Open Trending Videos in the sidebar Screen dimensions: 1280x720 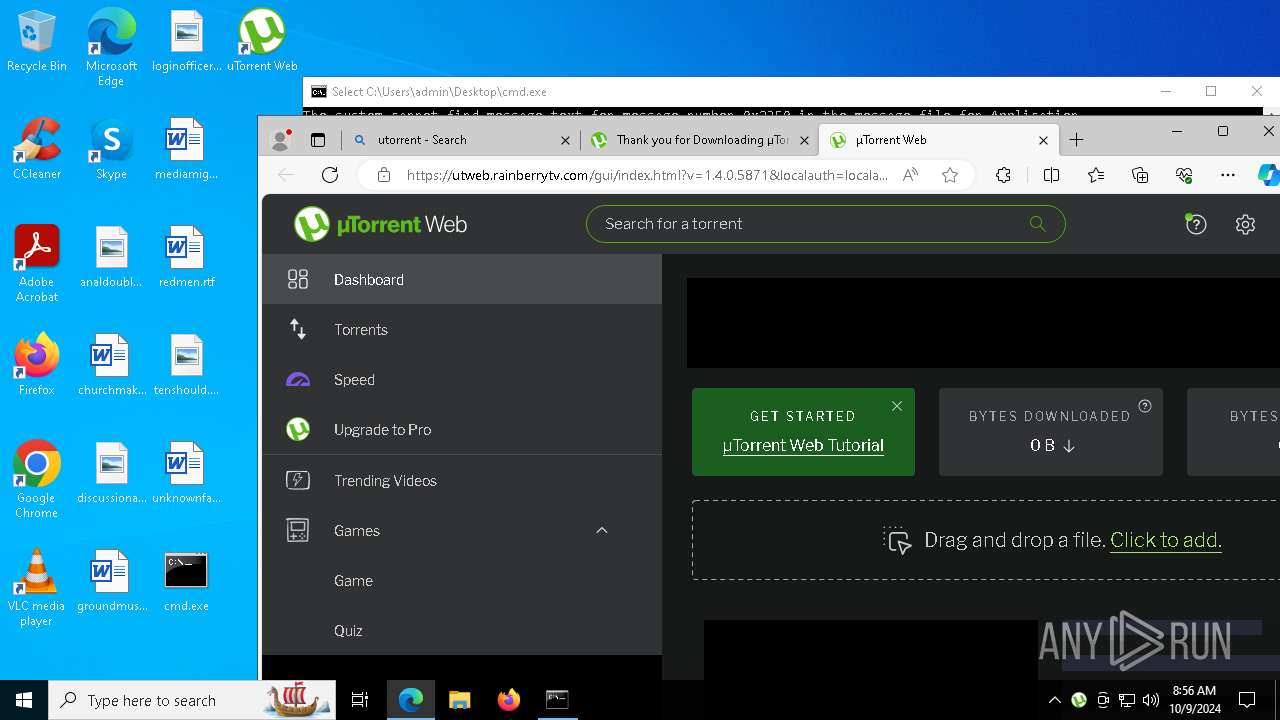coord(462,481)
